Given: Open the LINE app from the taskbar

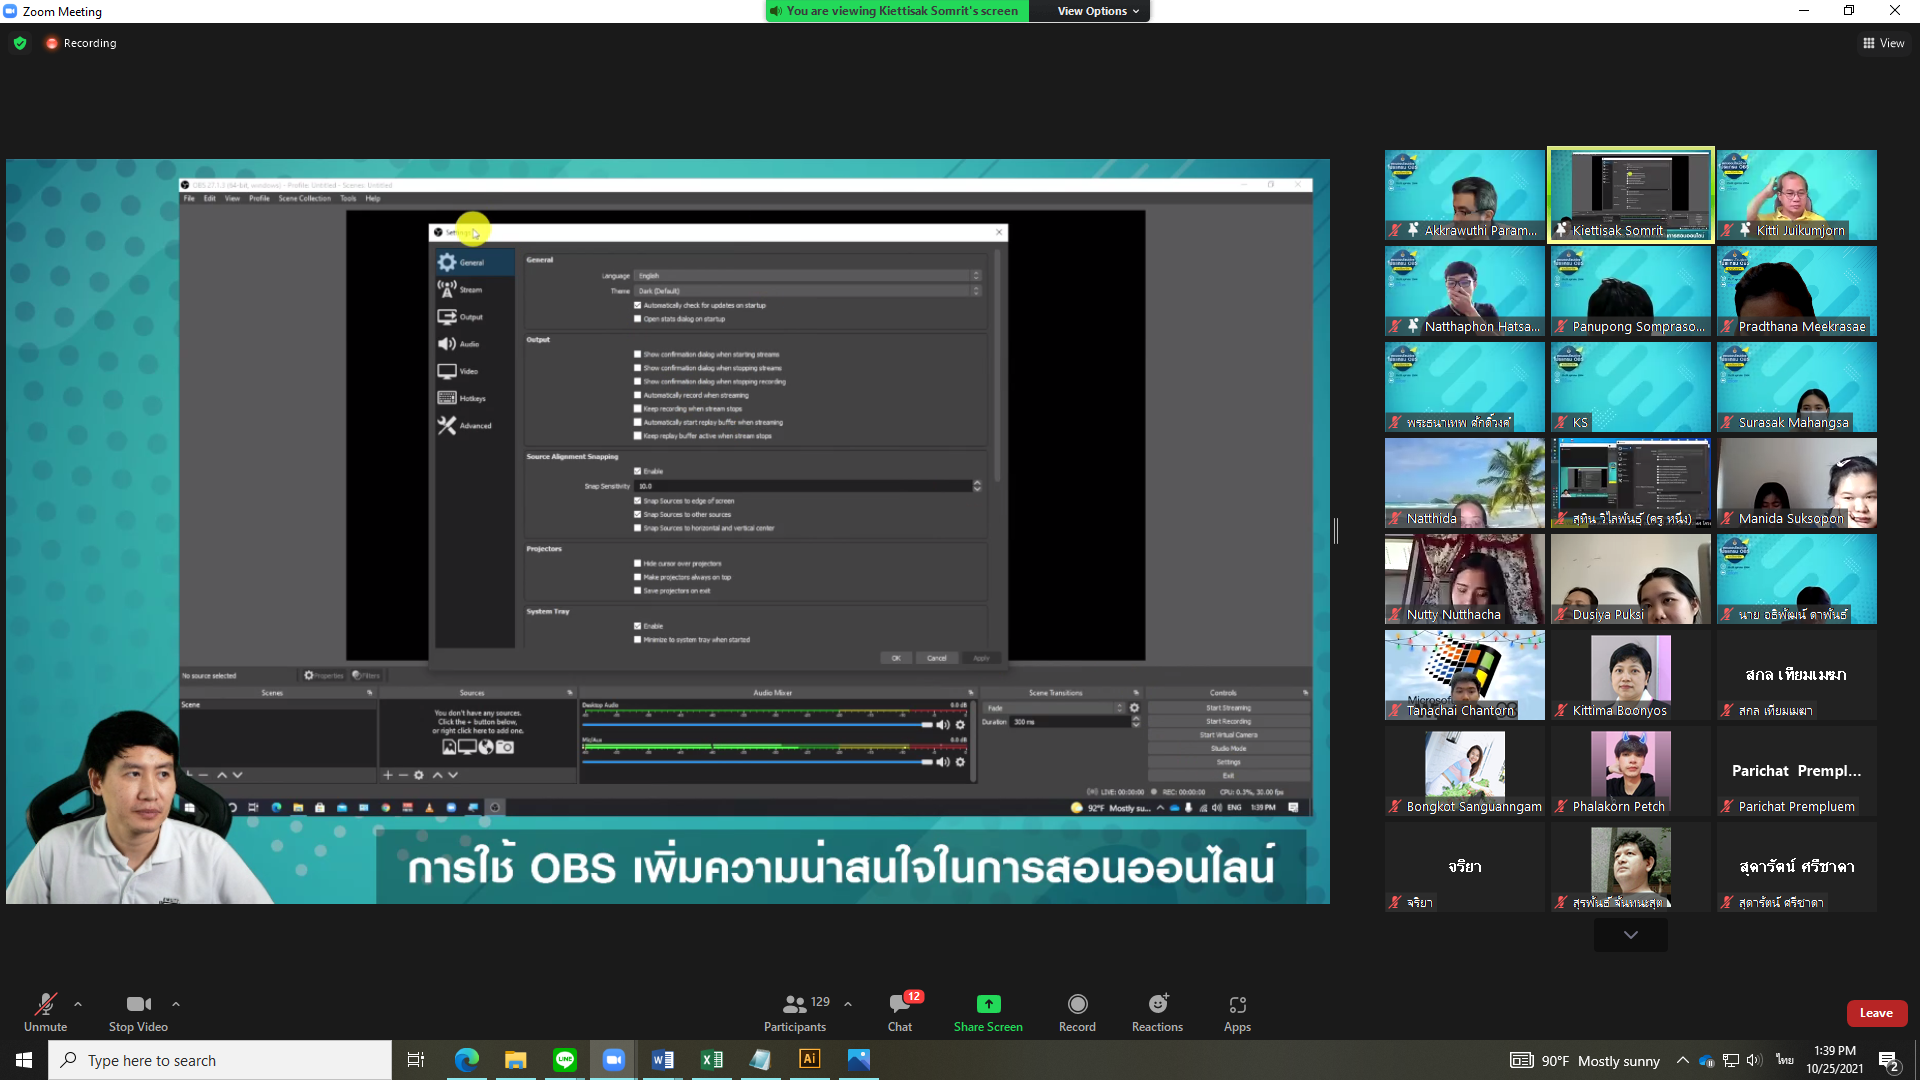Looking at the screenshot, I should (x=564, y=1060).
